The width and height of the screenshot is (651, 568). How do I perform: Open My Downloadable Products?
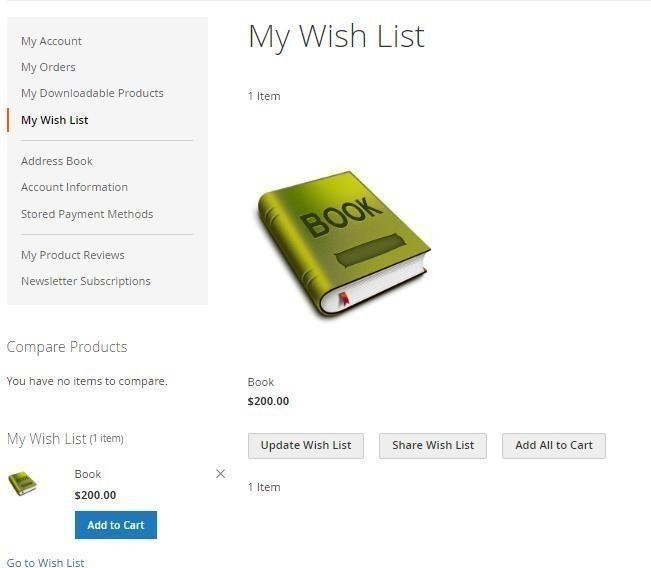pyautogui.click(x=92, y=93)
